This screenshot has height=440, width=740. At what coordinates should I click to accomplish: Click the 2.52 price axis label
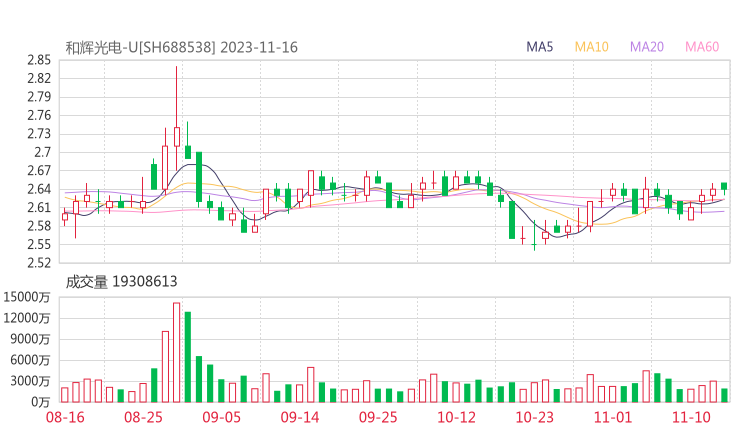click(x=39, y=262)
